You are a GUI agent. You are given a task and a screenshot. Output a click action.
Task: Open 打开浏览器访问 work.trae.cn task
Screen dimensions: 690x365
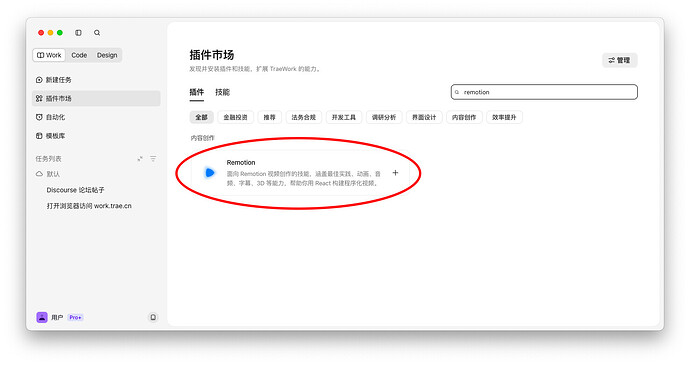(89, 206)
